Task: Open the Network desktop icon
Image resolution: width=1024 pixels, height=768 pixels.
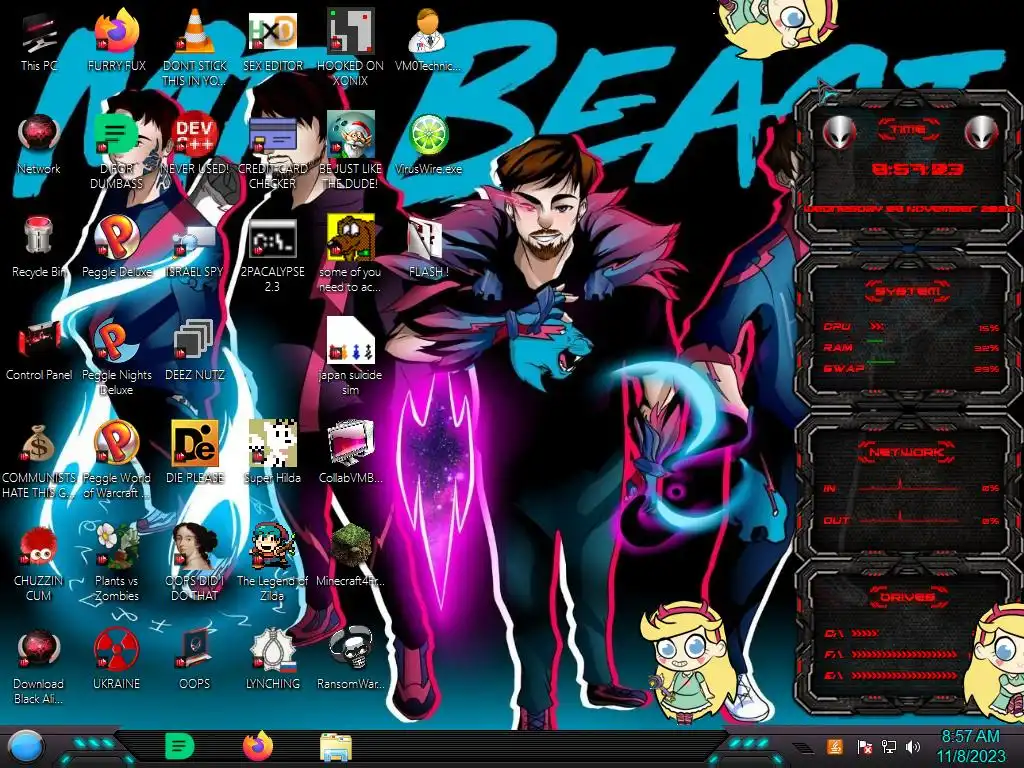Action: click(39, 144)
